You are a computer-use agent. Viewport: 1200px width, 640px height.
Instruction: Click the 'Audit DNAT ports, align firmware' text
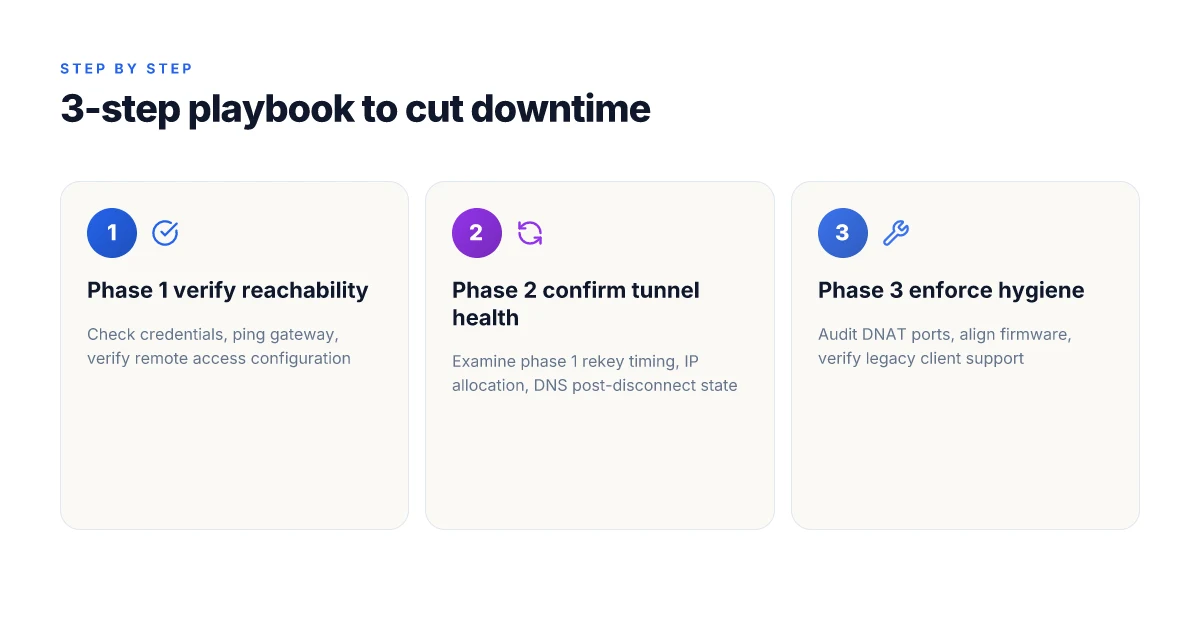pyautogui.click(x=945, y=335)
